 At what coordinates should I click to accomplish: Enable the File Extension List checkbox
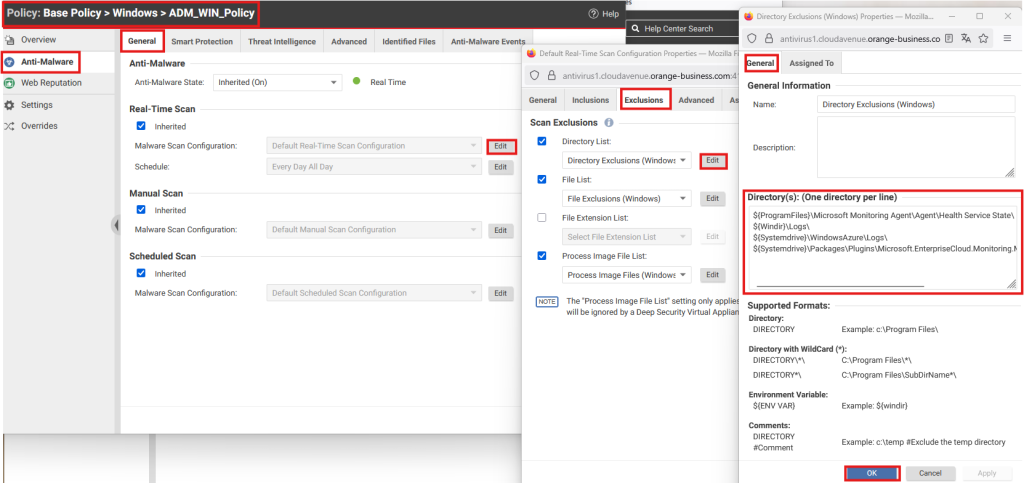[x=542, y=217]
